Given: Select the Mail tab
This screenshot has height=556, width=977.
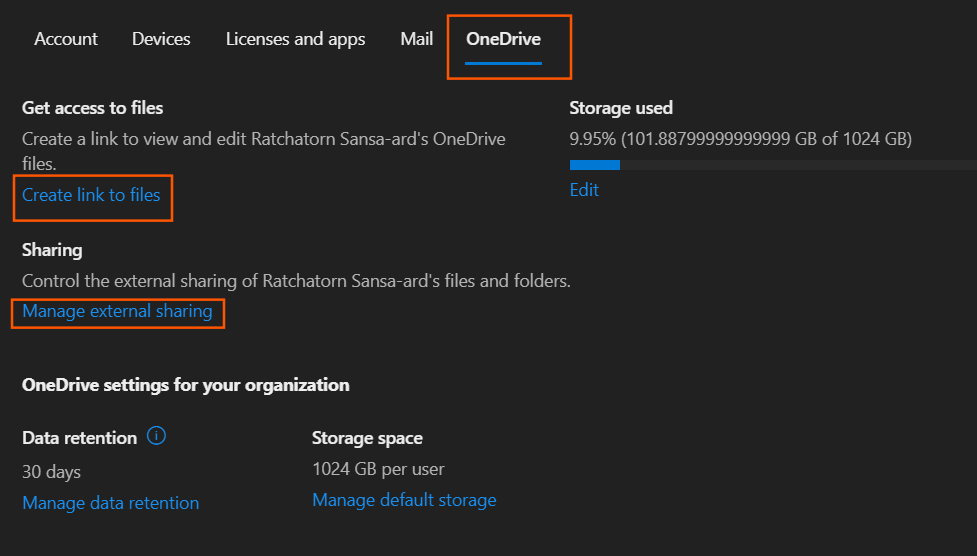Looking at the screenshot, I should (x=416, y=39).
